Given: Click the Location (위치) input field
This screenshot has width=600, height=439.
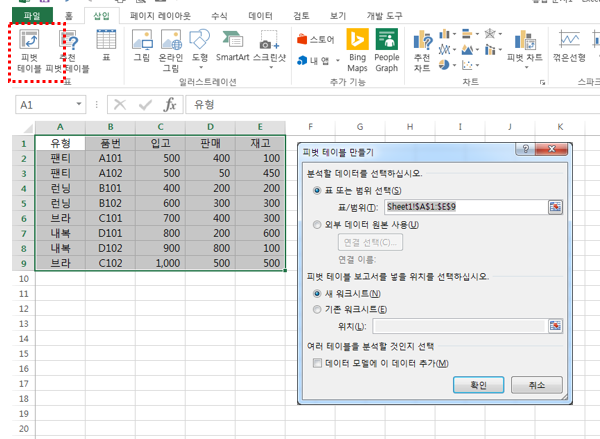Looking at the screenshot, I should click(x=459, y=326).
